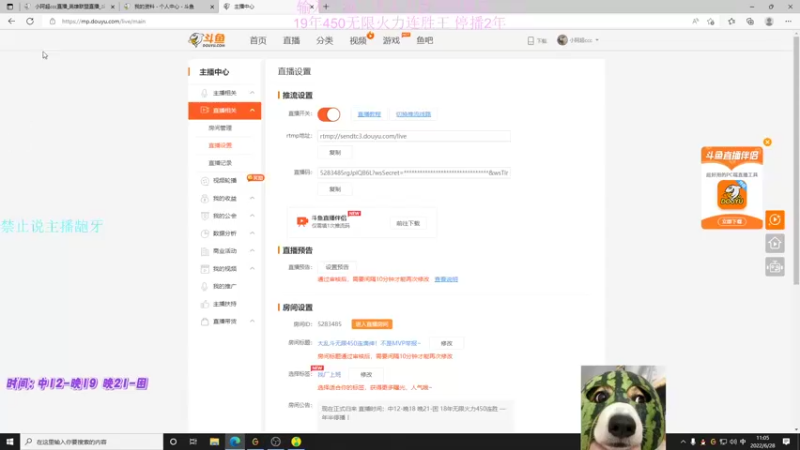Click the bottom grey floating side icon
The height and width of the screenshot is (450, 800).
(774, 267)
